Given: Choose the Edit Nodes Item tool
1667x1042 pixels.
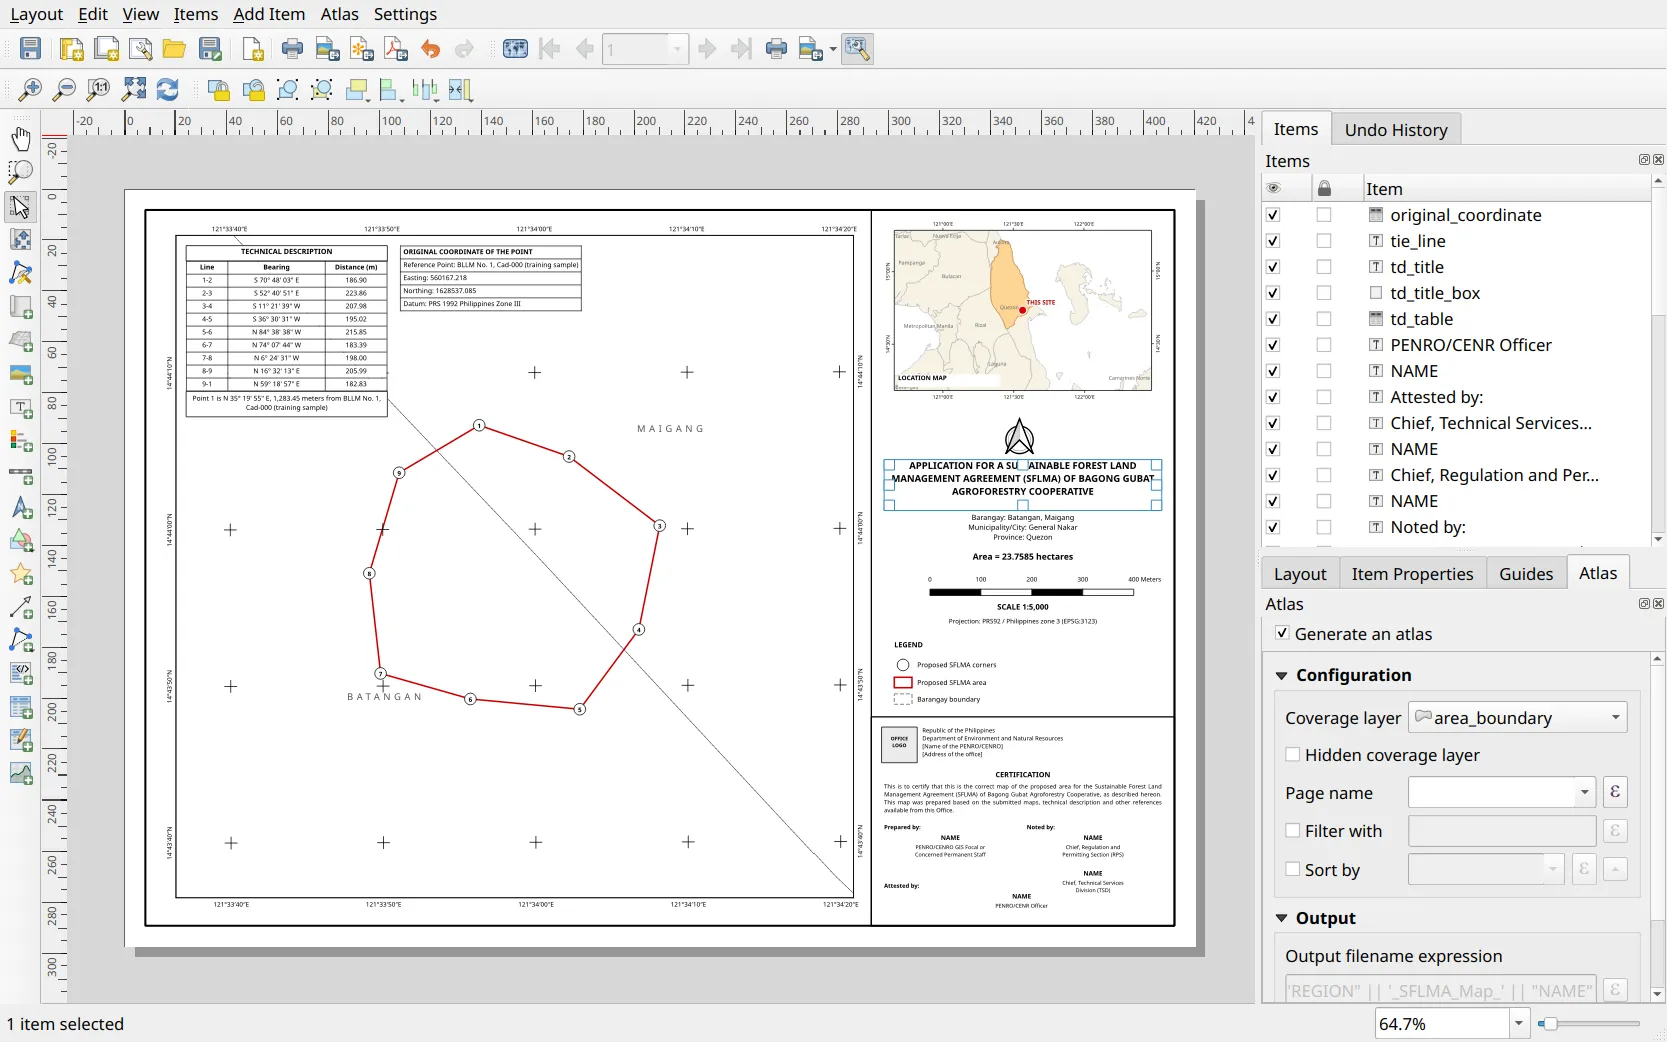Looking at the screenshot, I should click(x=21, y=273).
